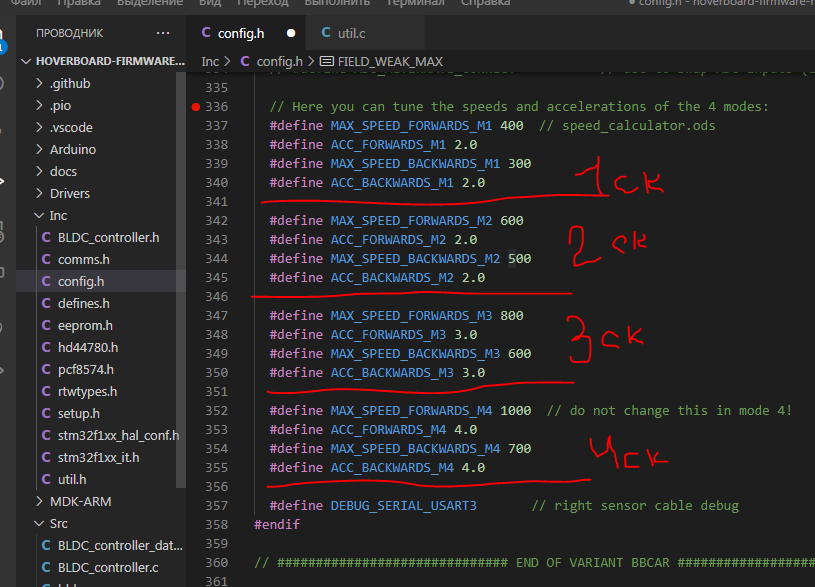815x587 pixels.
Task: Collapse the Inc folder
Action: point(58,215)
